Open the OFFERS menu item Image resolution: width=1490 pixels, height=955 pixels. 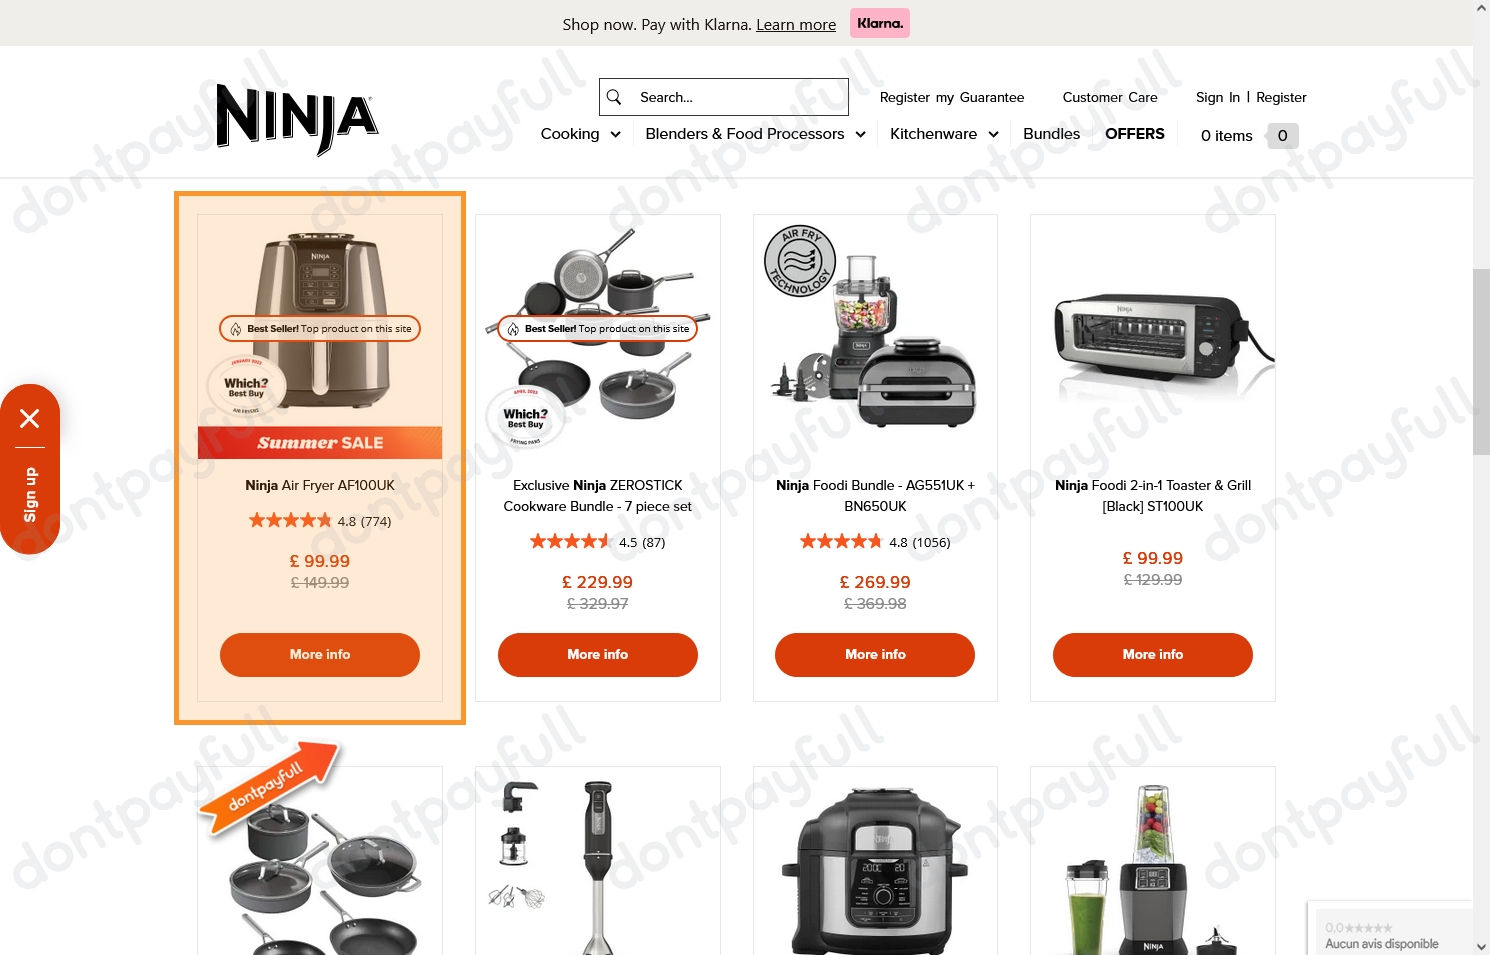1134,134
